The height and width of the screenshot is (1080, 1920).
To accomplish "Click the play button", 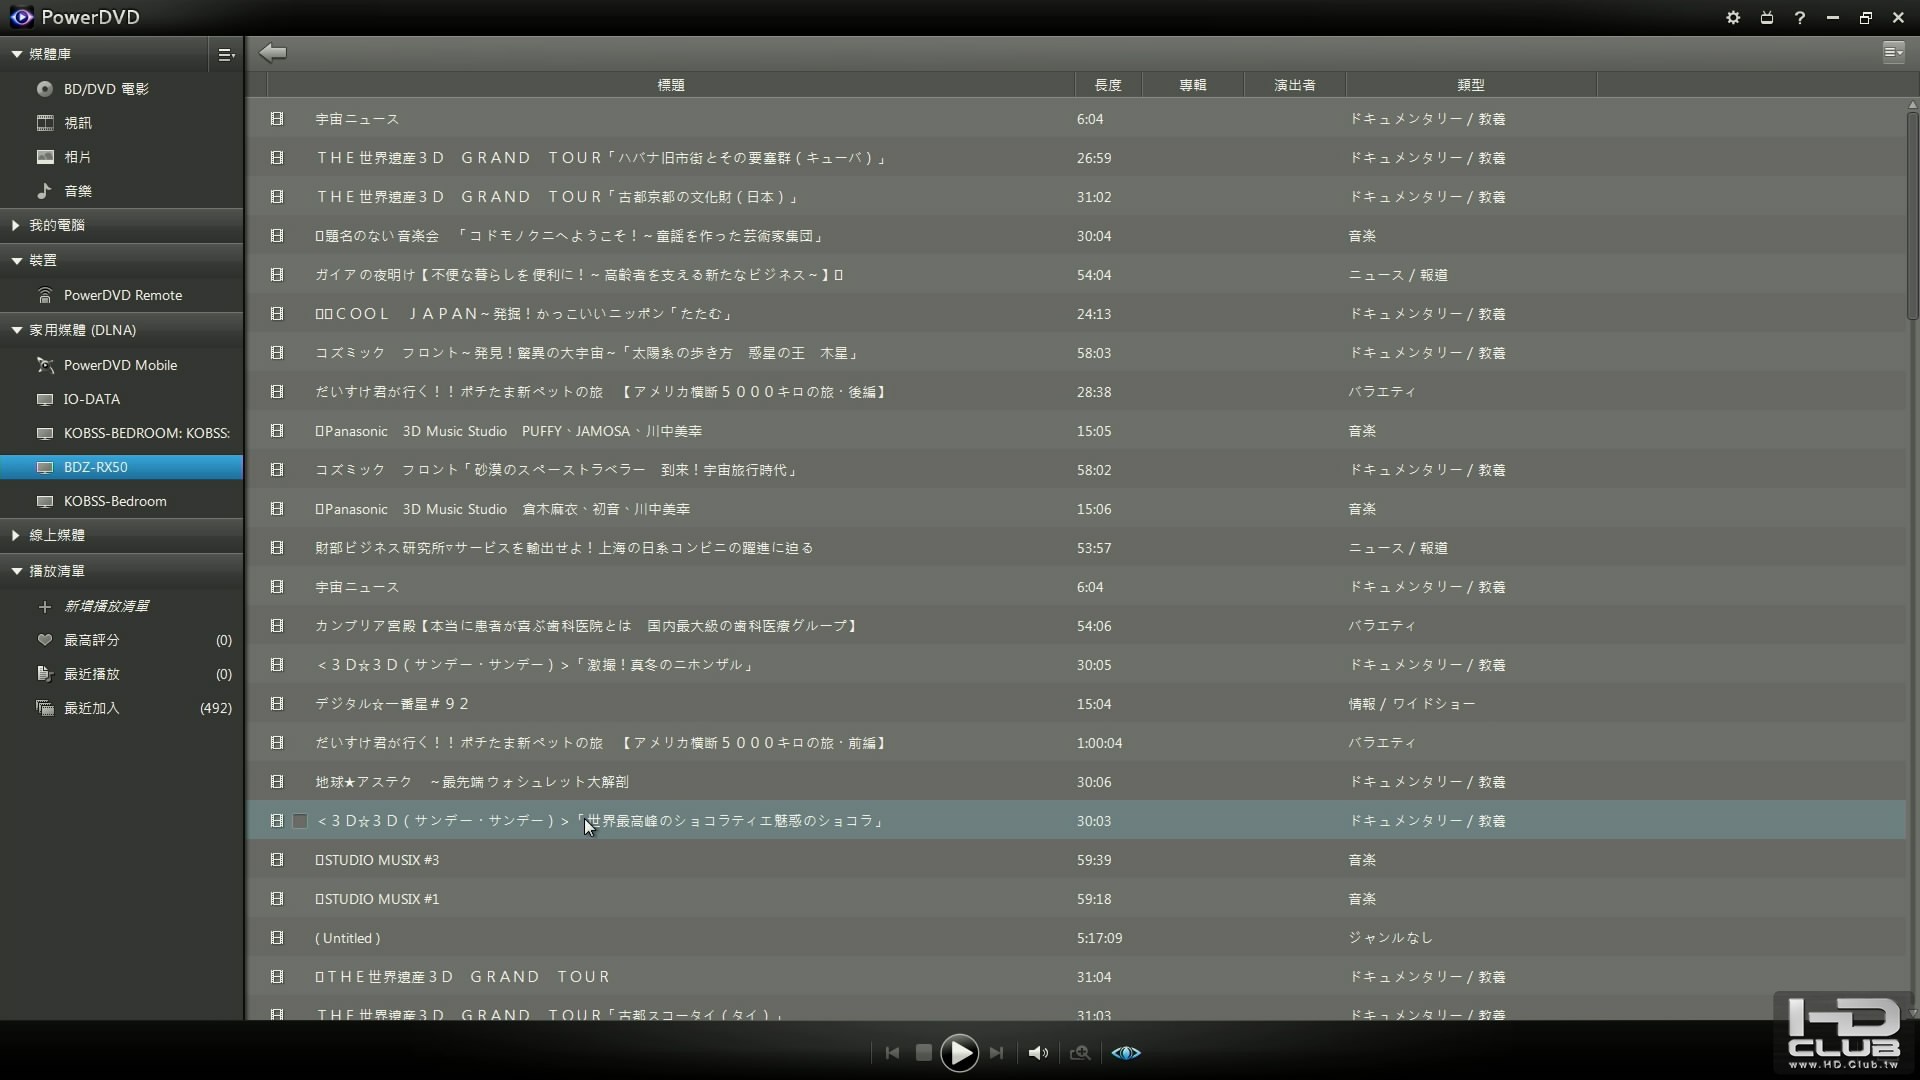I will (959, 1052).
